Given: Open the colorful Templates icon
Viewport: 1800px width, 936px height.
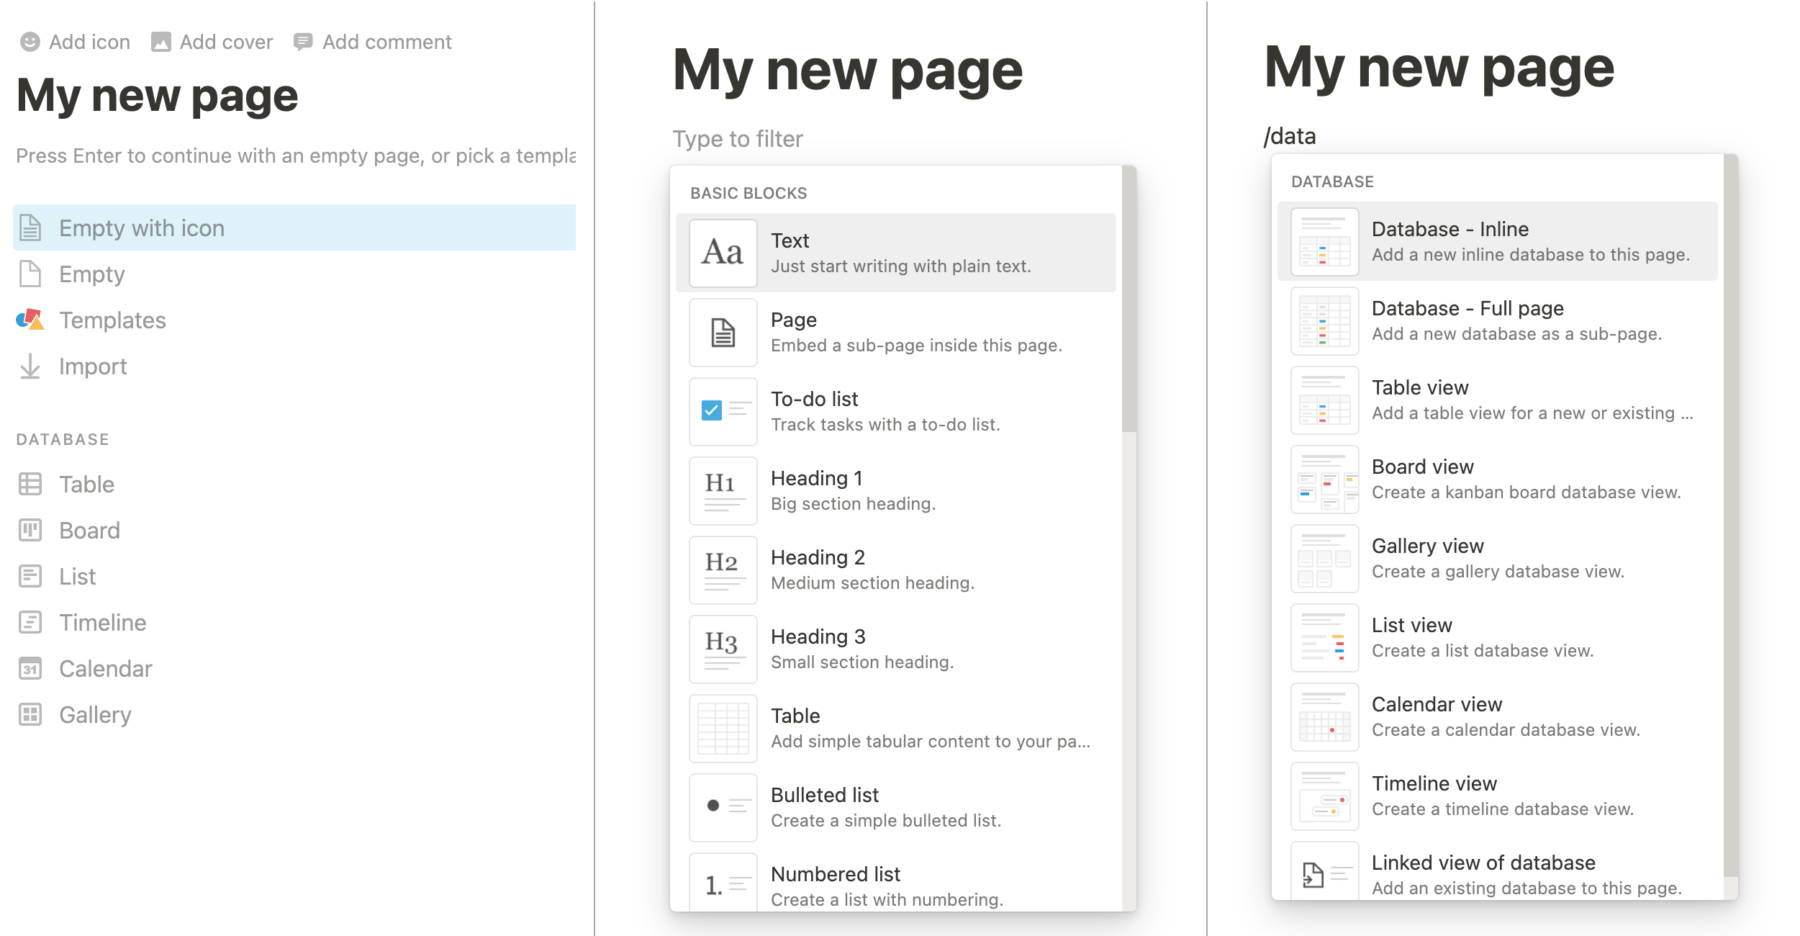Looking at the screenshot, I should 30,320.
